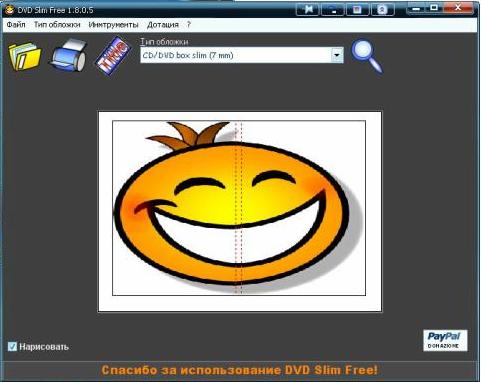Open the Инструменты menu
481x382 pixels.
pyautogui.click(x=113, y=25)
